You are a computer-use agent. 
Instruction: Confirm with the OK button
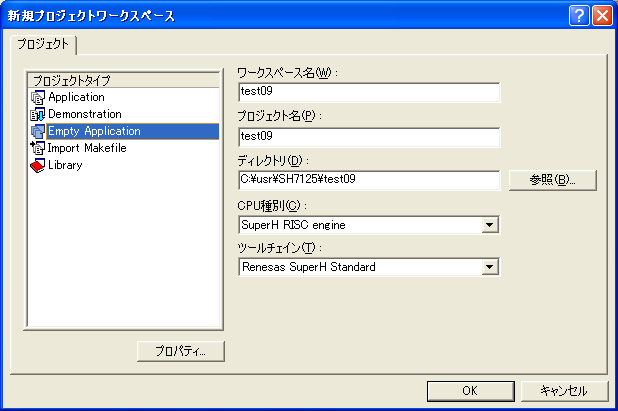[x=469, y=391]
